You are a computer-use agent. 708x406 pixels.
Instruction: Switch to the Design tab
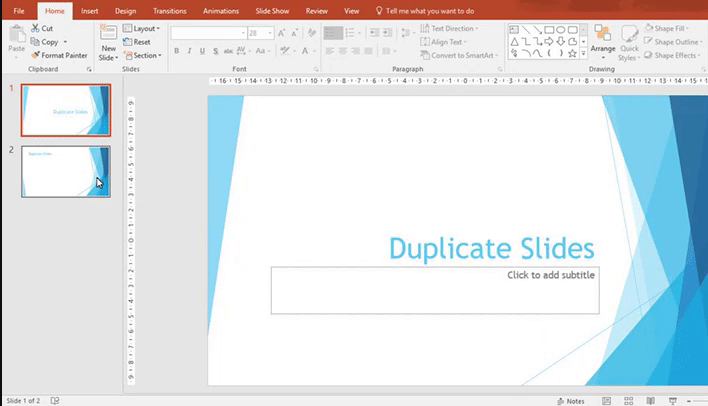click(126, 10)
